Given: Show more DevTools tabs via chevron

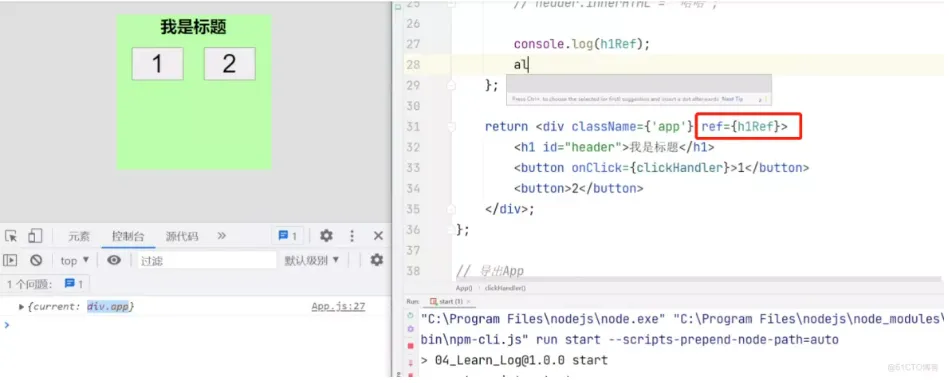Looking at the screenshot, I should point(222,236).
